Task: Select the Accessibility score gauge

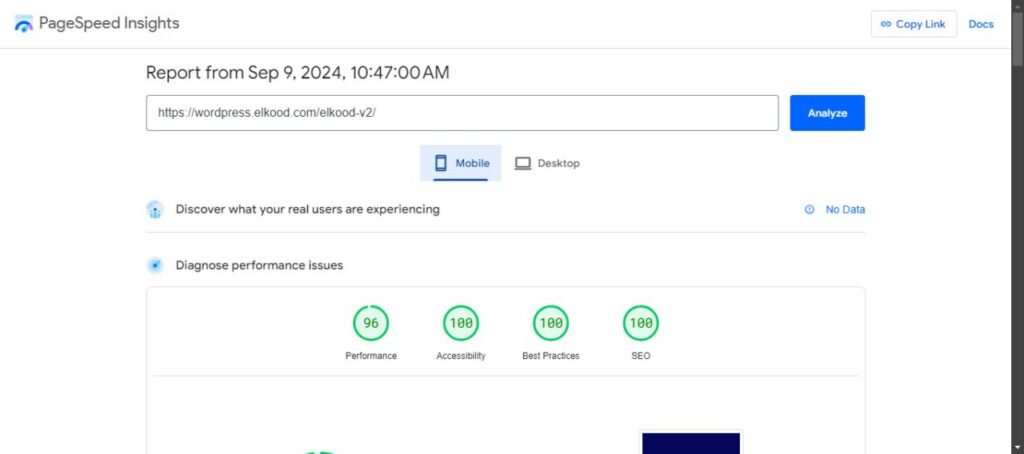Action: click(461, 323)
